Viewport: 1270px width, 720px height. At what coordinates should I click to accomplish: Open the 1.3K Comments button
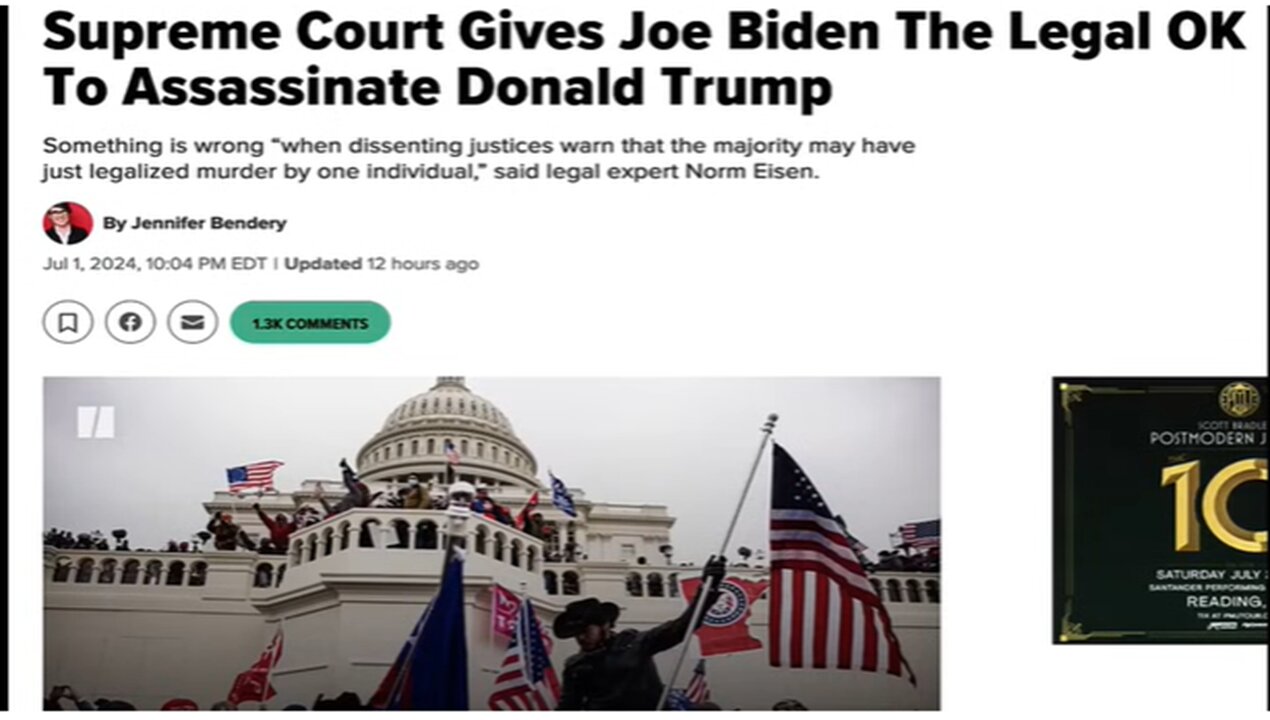coord(310,323)
